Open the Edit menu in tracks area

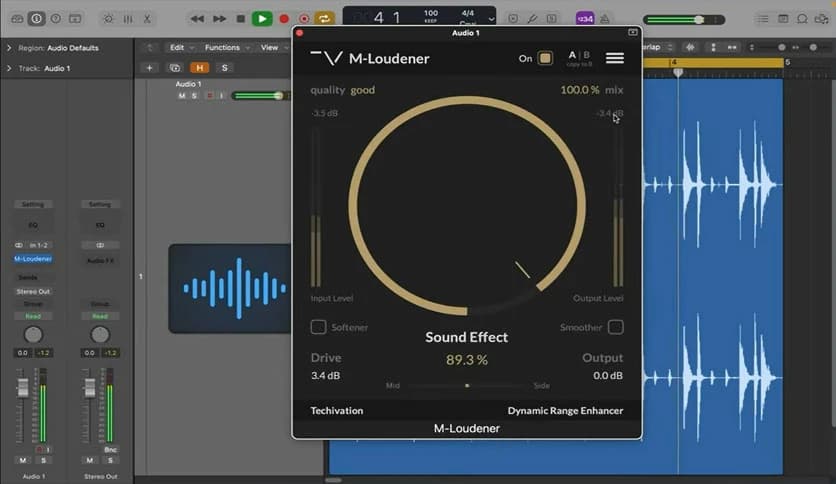pyautogui.click(x=177, y=47)
